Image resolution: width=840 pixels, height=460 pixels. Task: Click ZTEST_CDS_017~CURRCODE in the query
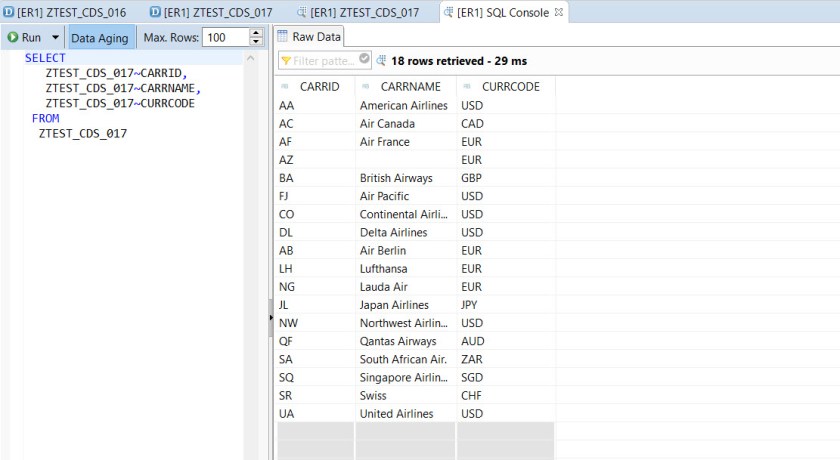(120, 103)
